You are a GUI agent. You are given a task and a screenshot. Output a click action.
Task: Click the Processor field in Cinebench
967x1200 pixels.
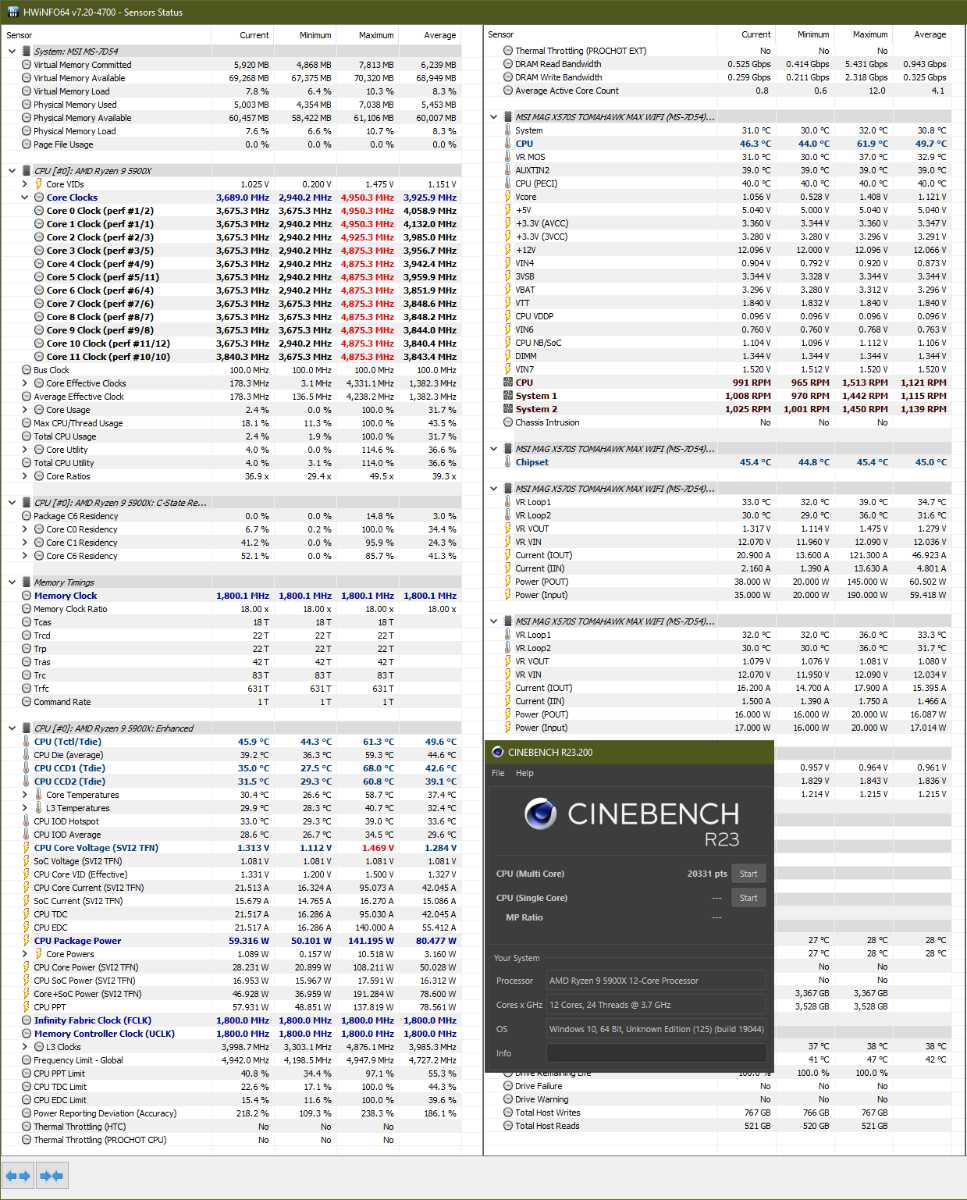tap(656, 981)
